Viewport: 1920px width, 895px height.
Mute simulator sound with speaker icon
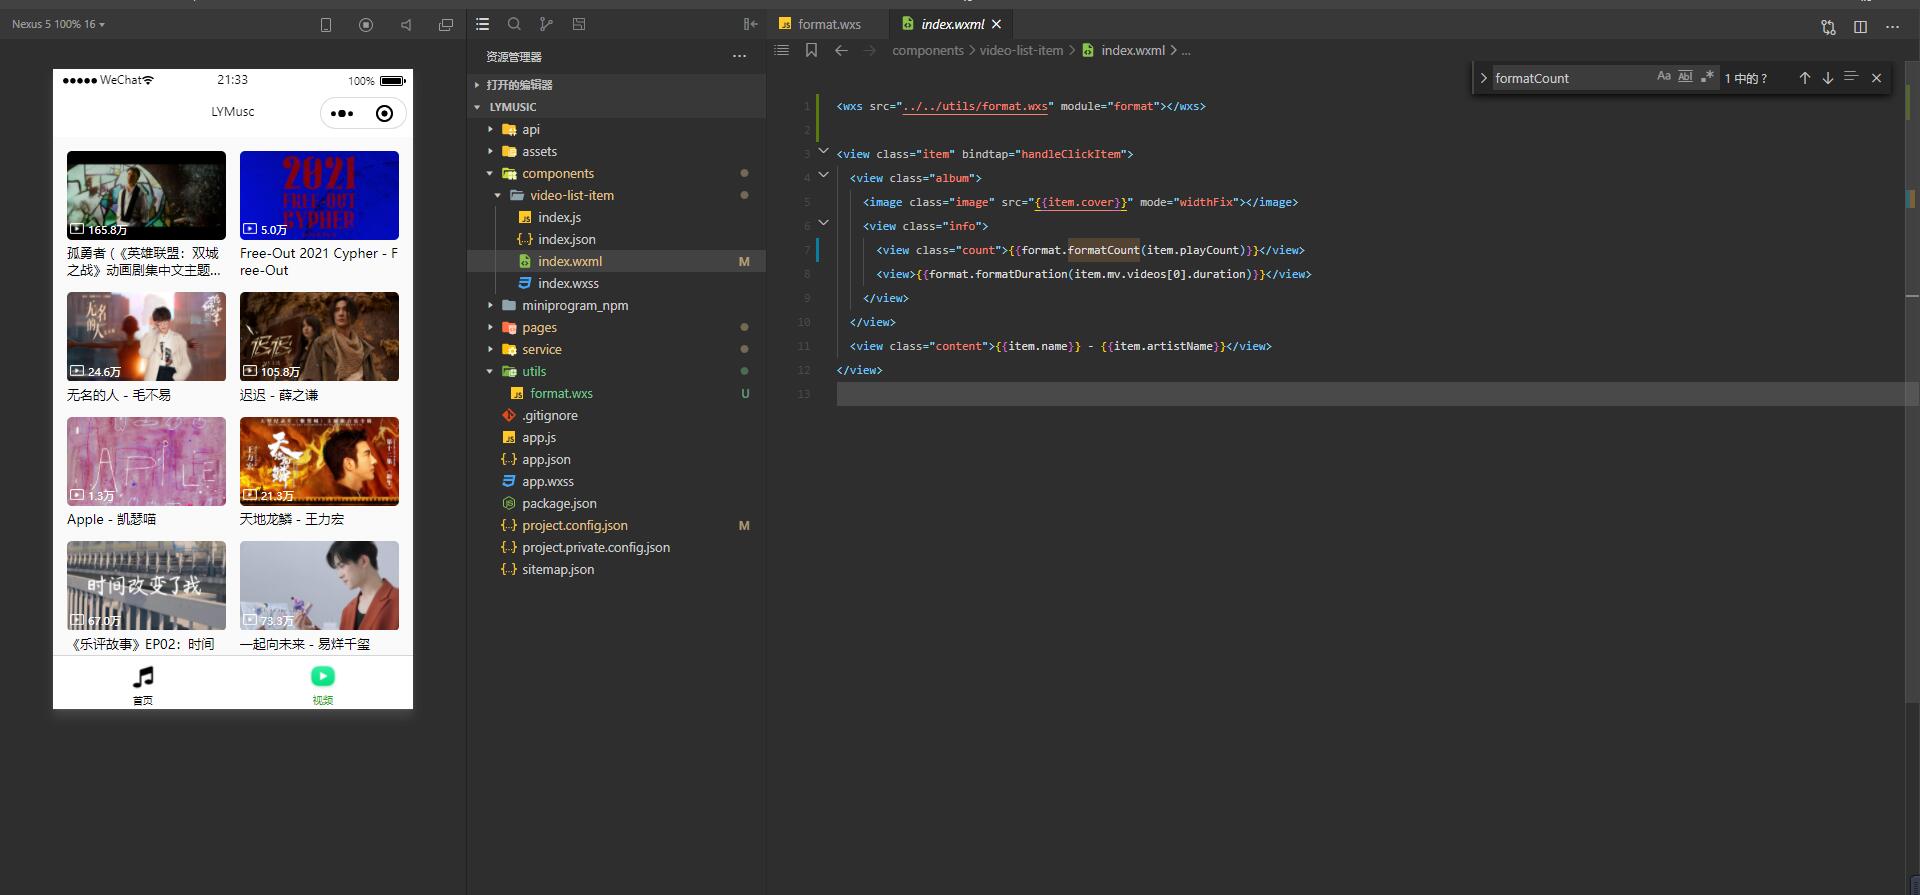pos(406,25)
